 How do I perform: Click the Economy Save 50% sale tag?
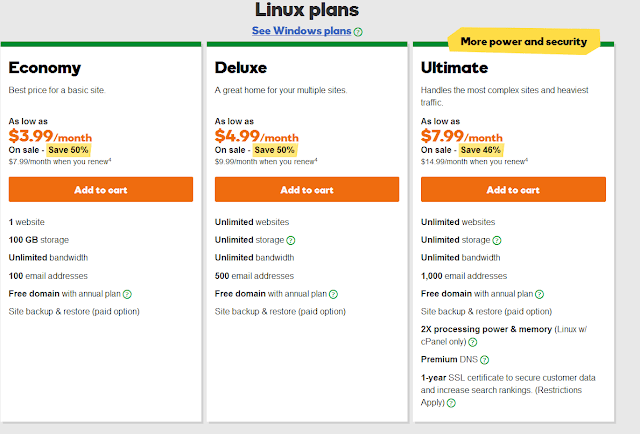[x=68, y=150]
